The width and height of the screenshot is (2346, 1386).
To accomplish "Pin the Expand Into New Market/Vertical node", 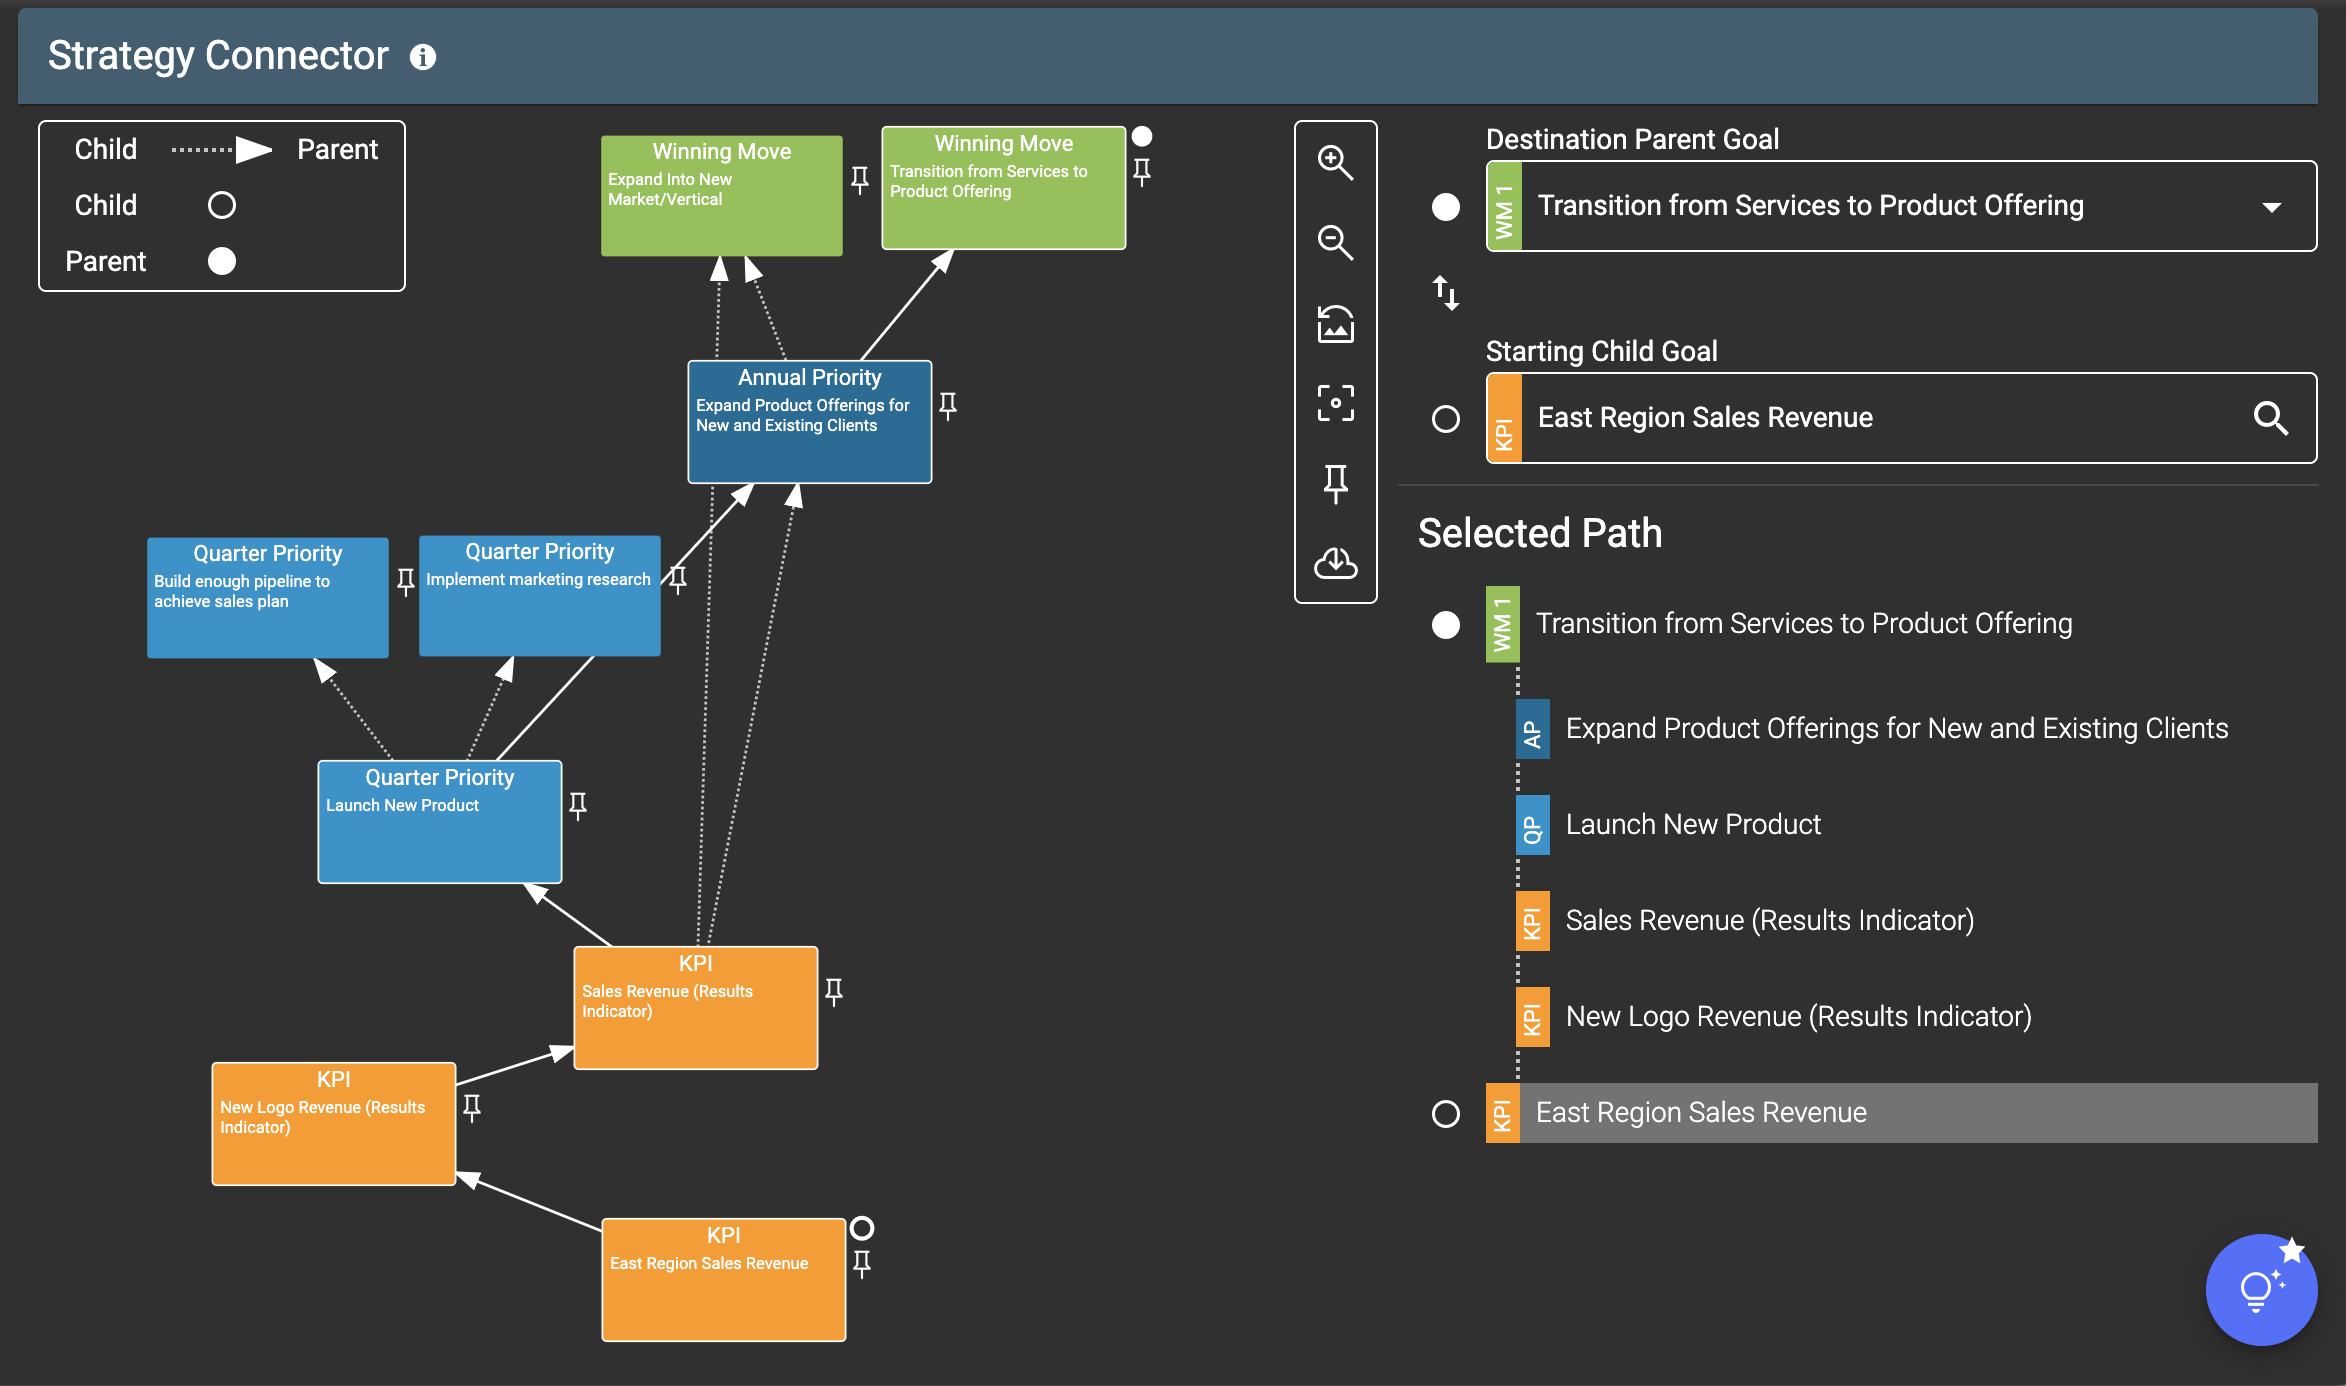I will click(860, 180).
